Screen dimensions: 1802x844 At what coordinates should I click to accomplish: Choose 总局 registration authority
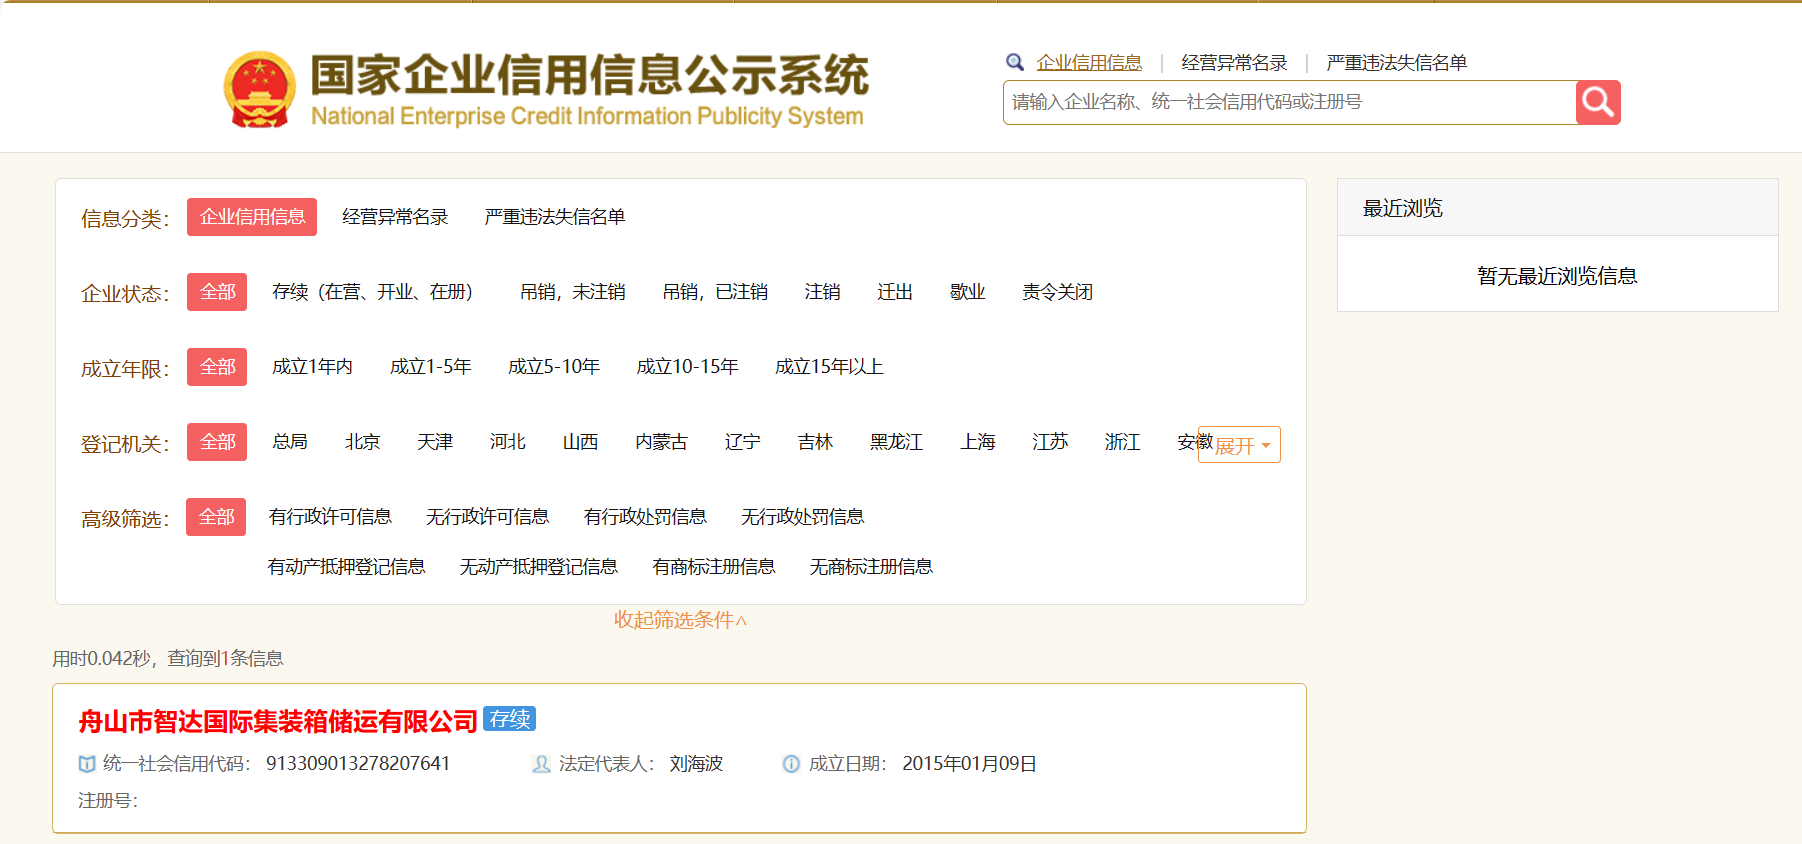click(290, 442)
